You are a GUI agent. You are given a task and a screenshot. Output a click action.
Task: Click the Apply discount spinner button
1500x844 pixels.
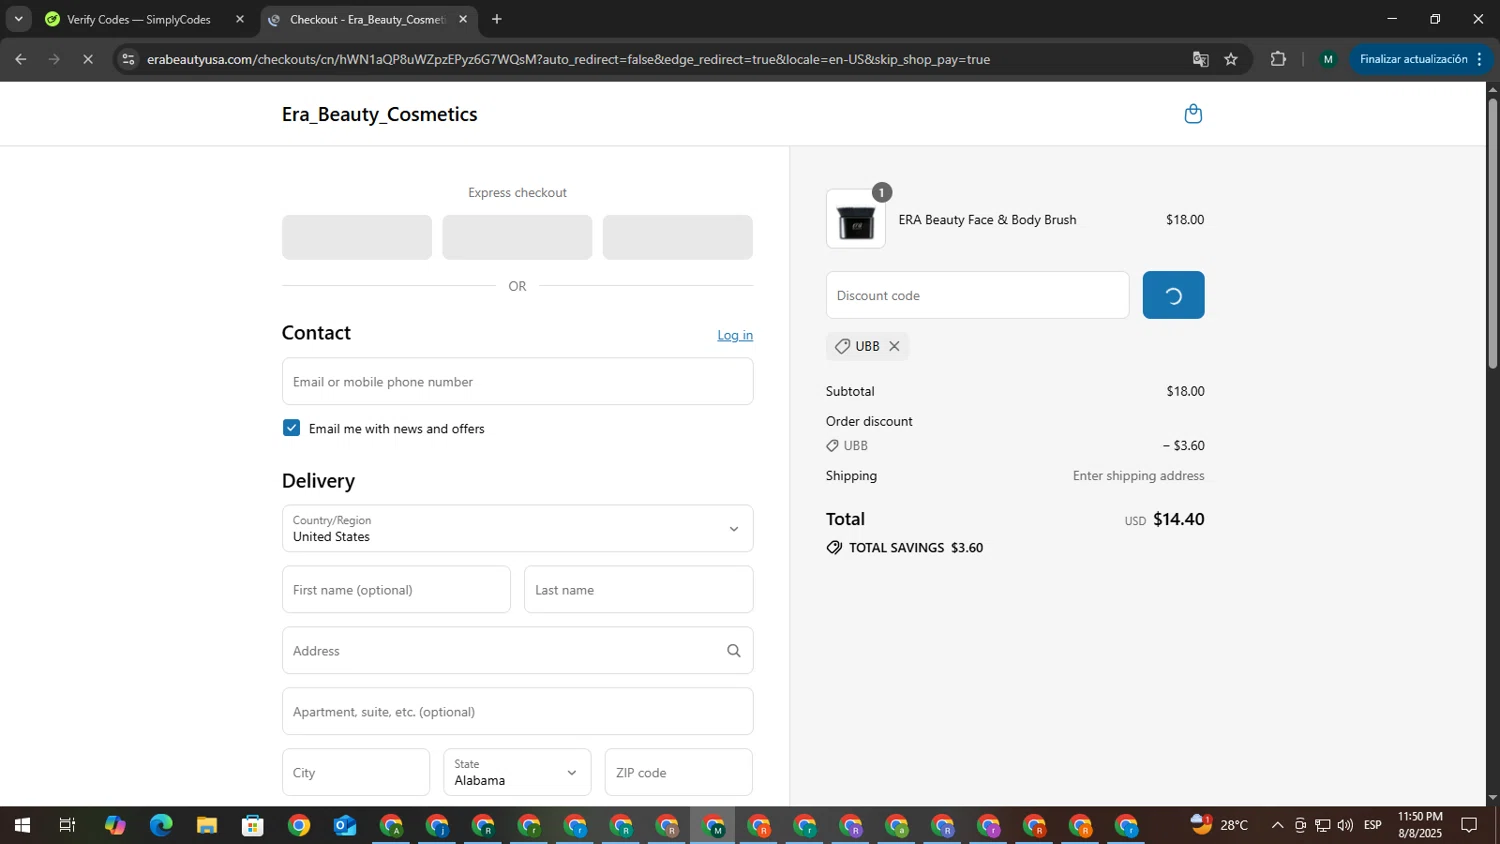pyautogui.click(x=1173, y=295)
